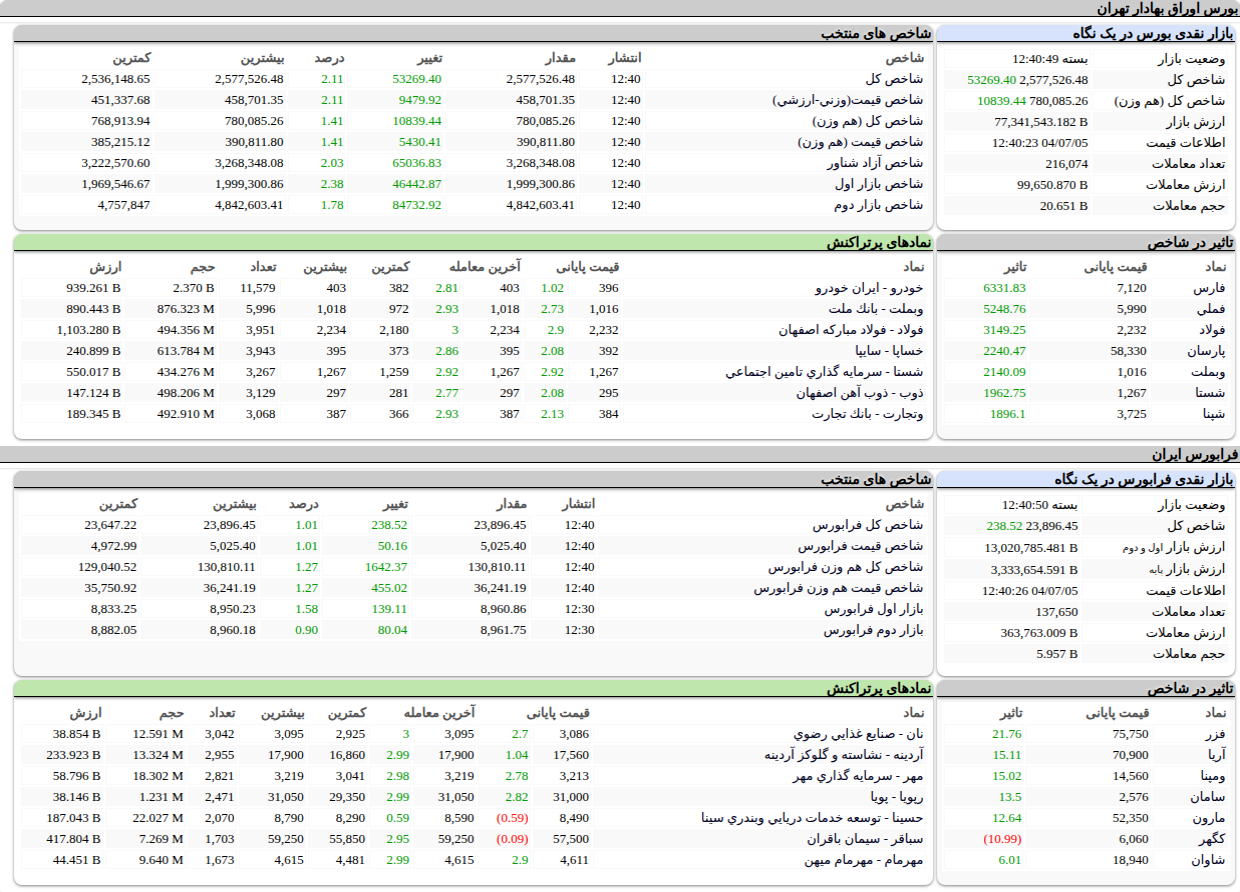This screenshot has height=892, width=1240.
Task: Open the خساپا - سایپا symbol link
Action: point(889,351)
